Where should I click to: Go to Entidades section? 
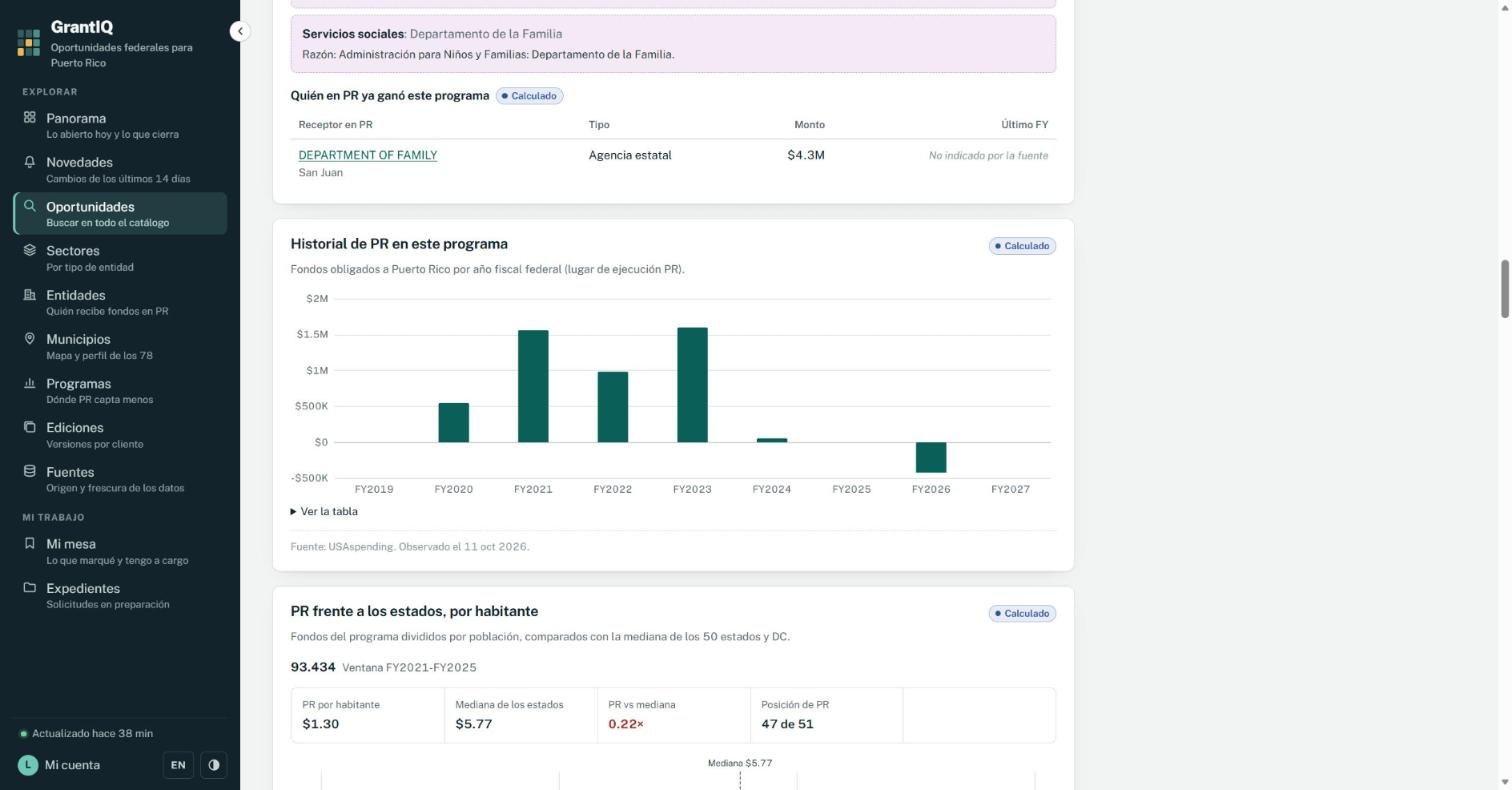click(x=120, y=302)
